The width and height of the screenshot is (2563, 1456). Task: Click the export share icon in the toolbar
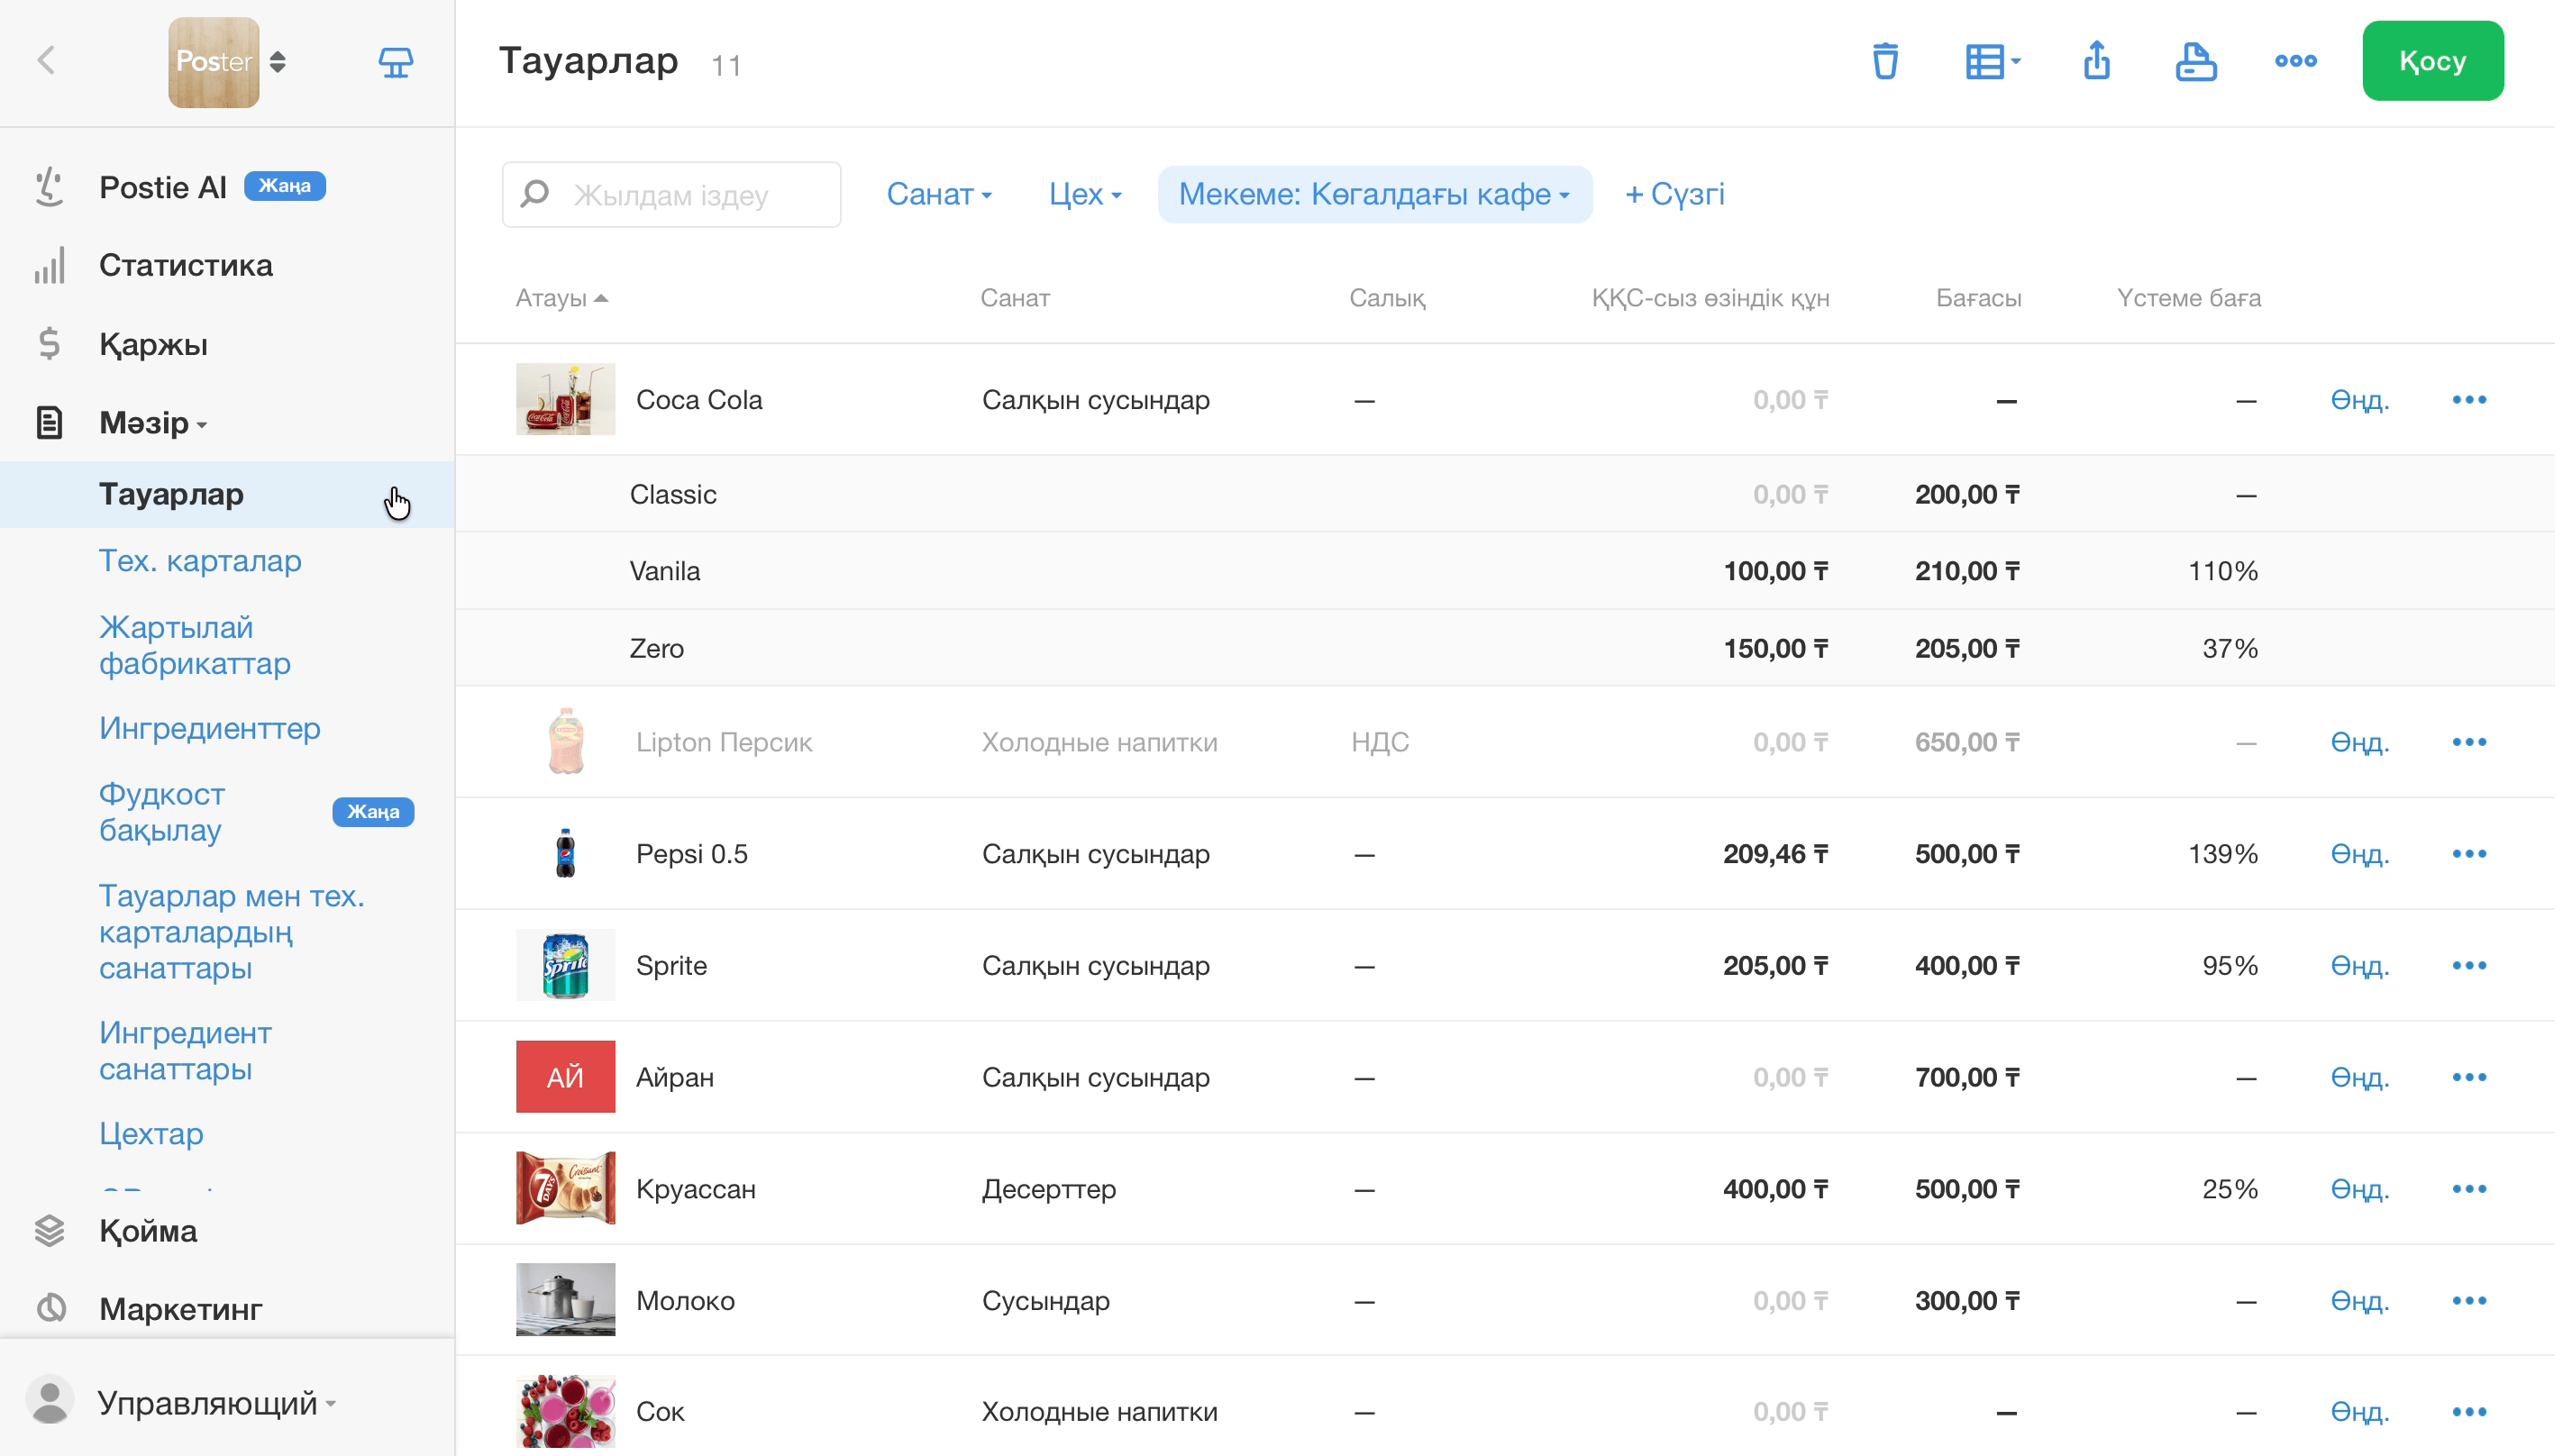(2097, 60)
